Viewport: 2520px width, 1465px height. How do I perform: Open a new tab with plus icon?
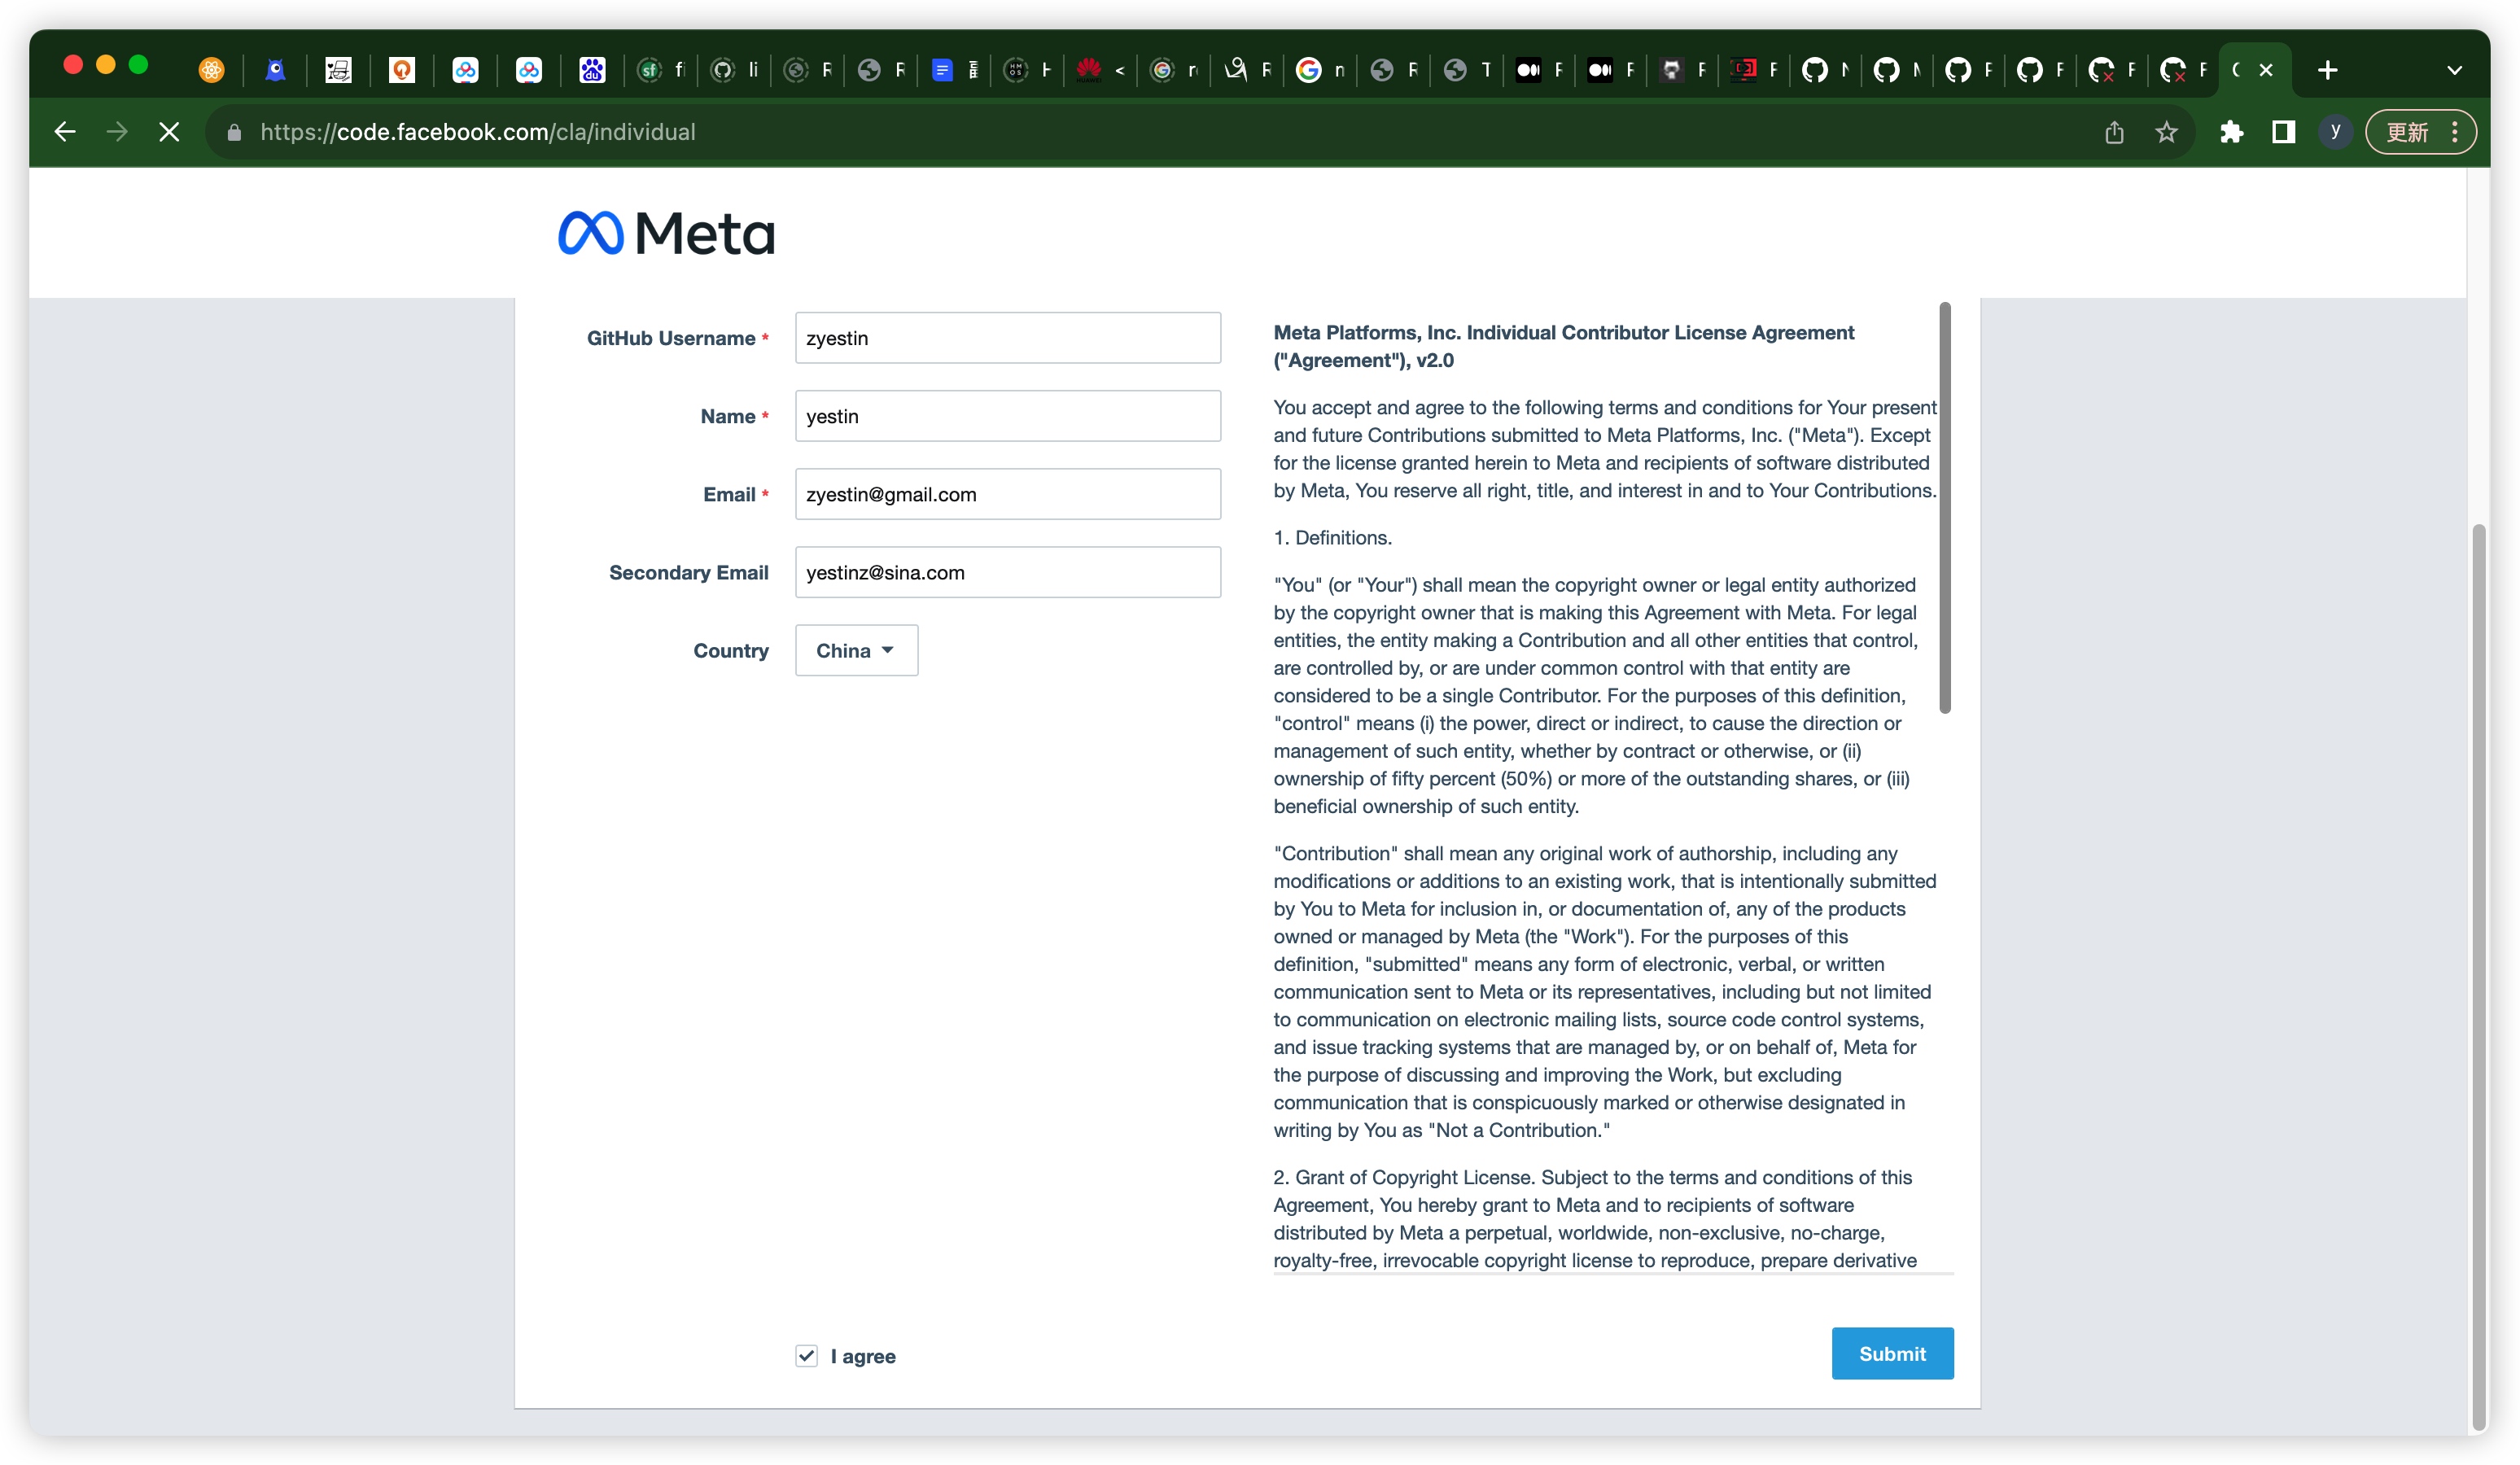2328,70
